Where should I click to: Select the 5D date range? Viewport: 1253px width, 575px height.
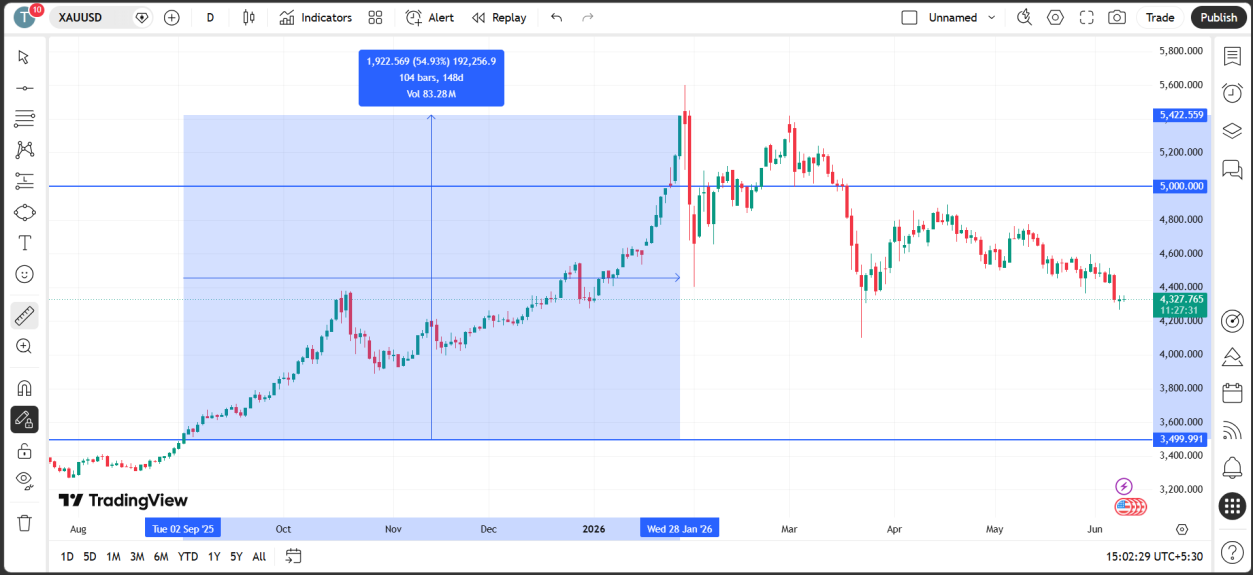90,556
